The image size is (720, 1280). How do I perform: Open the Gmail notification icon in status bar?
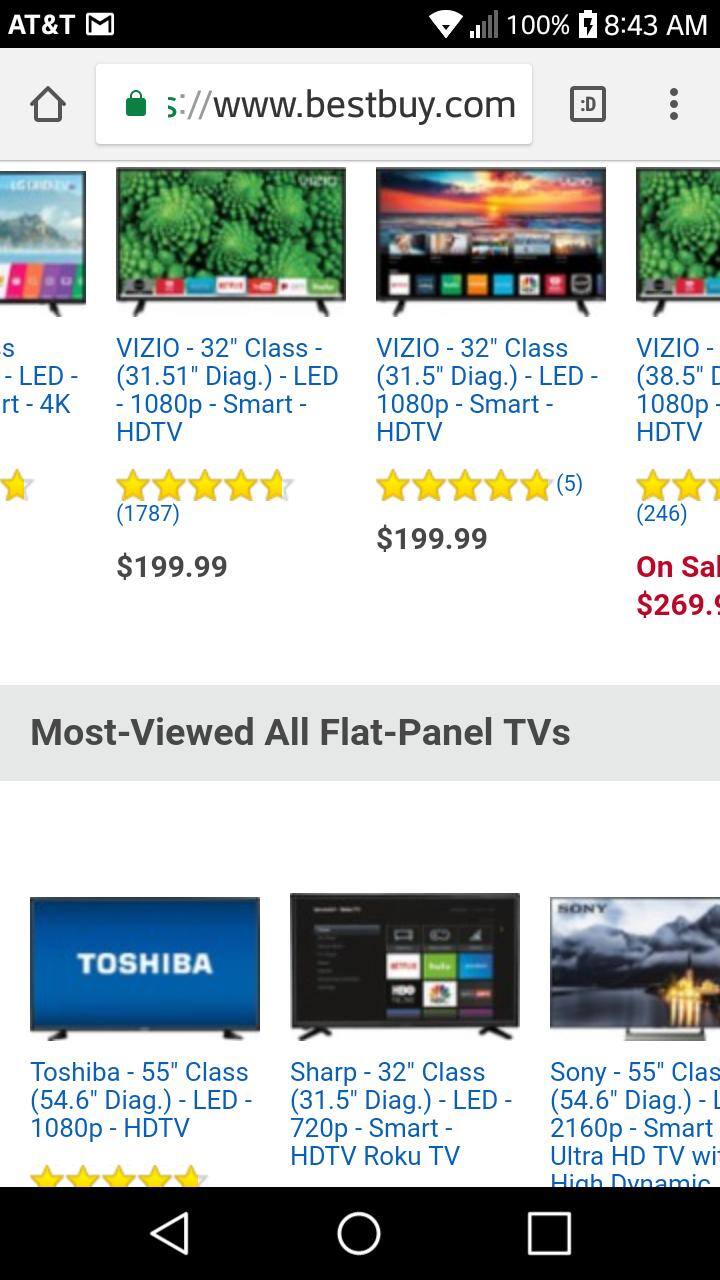(100, 24)
